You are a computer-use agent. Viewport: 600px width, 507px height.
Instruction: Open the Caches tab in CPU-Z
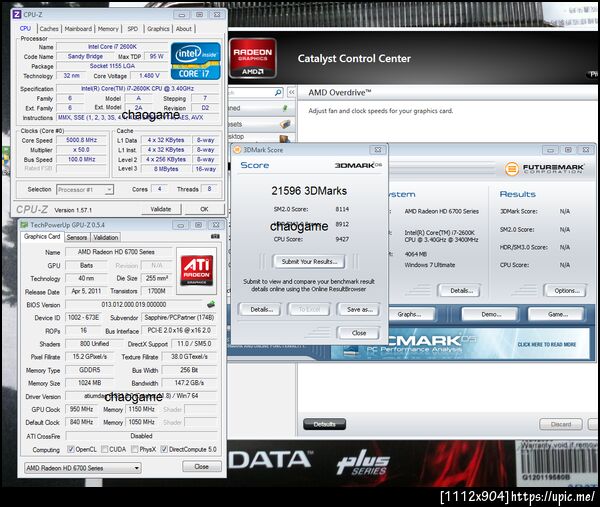pos(49,29)
